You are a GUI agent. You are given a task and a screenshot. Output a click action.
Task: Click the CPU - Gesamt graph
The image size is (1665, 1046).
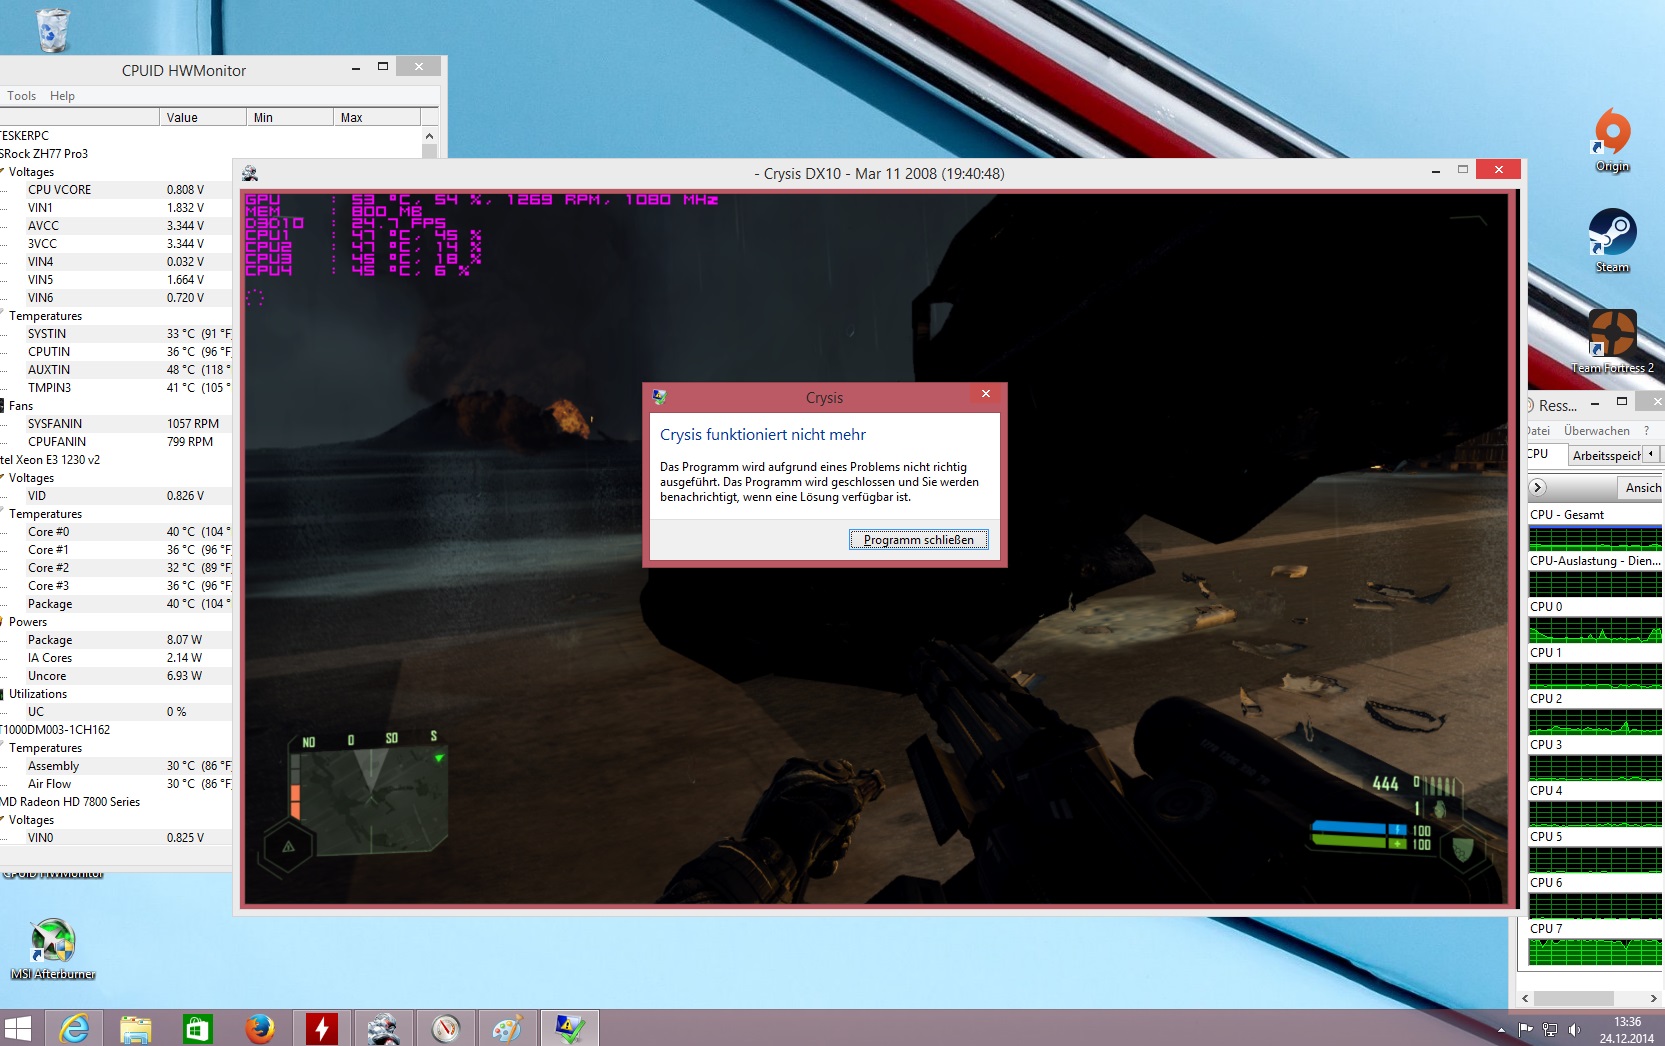coord(1595,539)
